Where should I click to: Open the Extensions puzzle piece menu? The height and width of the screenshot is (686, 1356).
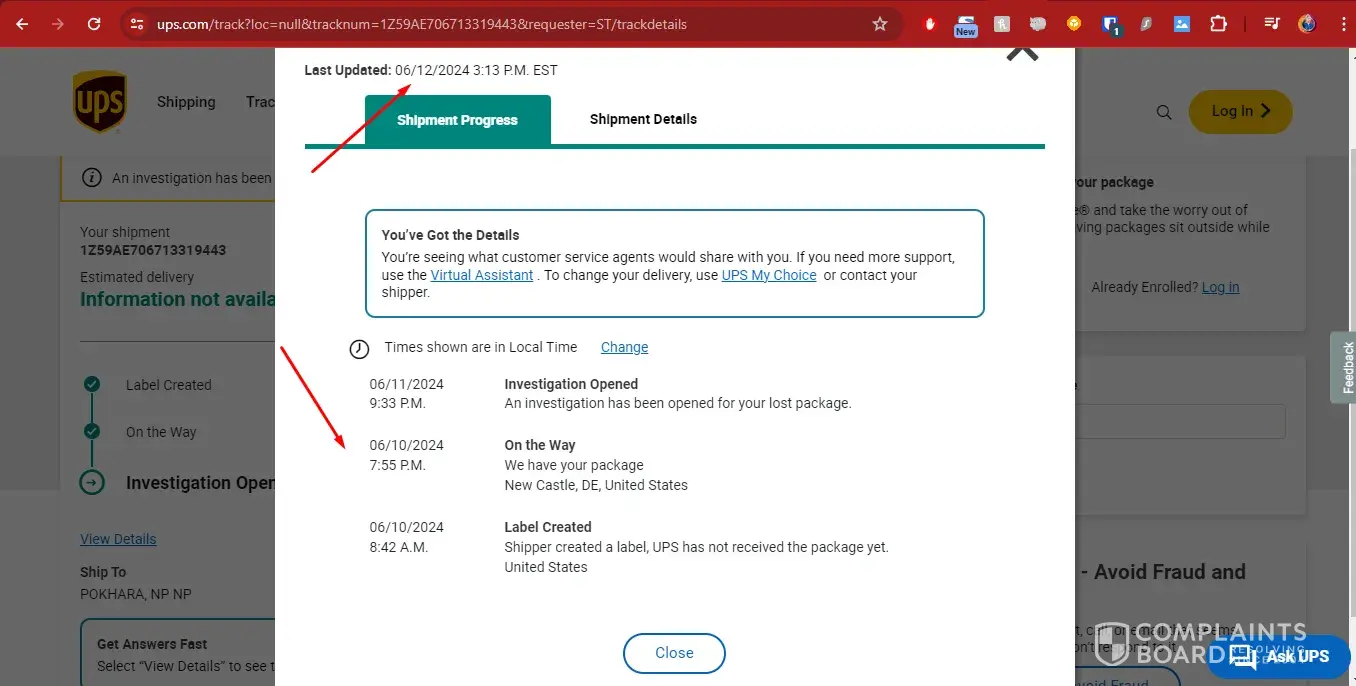pyautogui.click(x=1218, y=24)
